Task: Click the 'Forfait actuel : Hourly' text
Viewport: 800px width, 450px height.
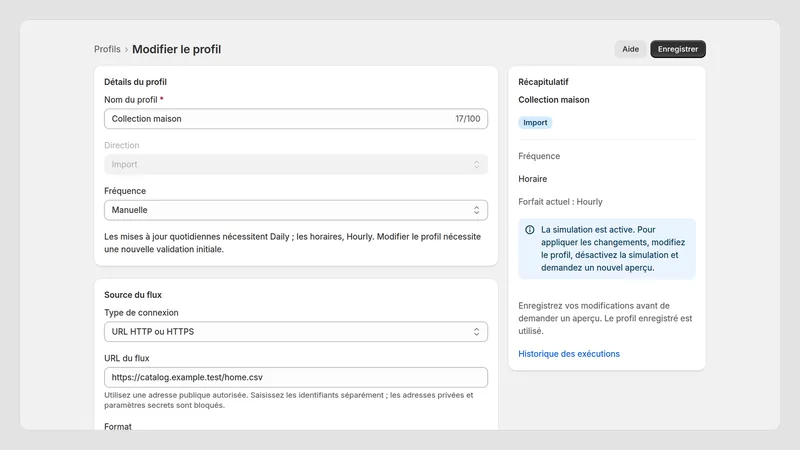Action: pyautogui.click(x=560, y=202)
